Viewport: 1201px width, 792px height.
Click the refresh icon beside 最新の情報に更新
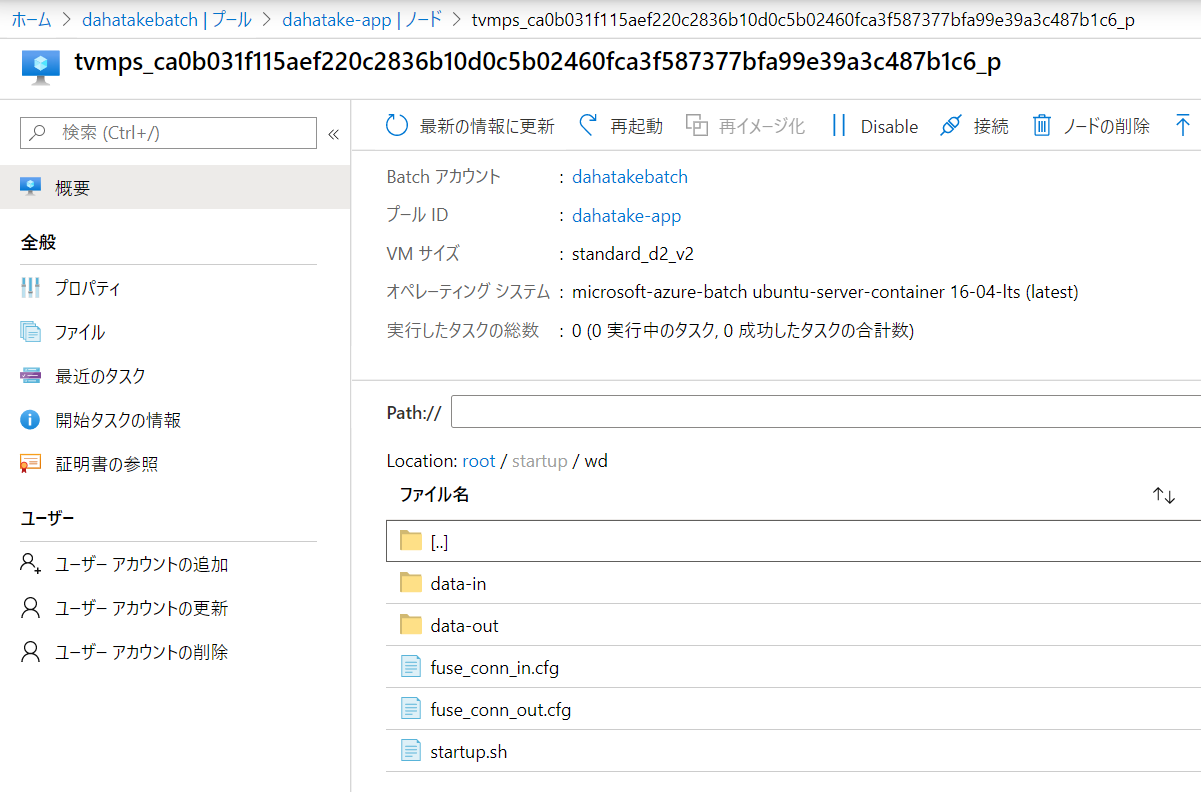pyautogui.click(x=397, y=125)
